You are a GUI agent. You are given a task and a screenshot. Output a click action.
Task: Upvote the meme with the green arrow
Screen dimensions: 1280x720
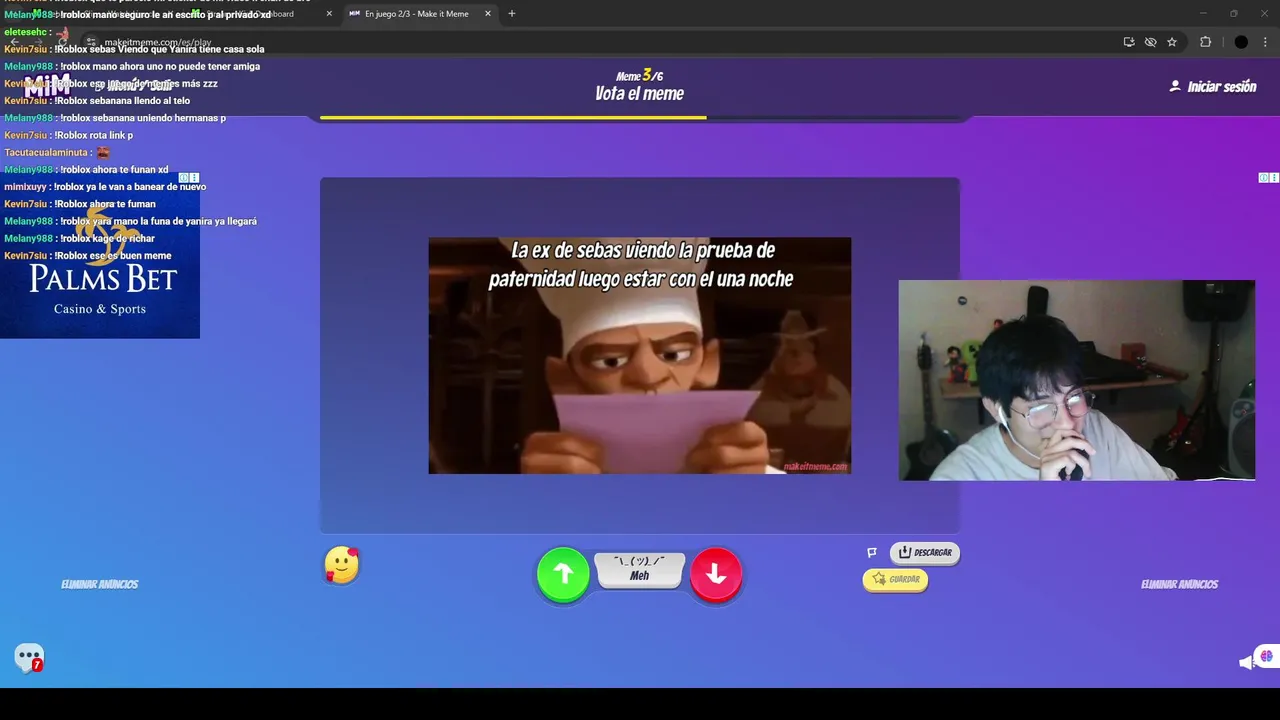[563, 574]
